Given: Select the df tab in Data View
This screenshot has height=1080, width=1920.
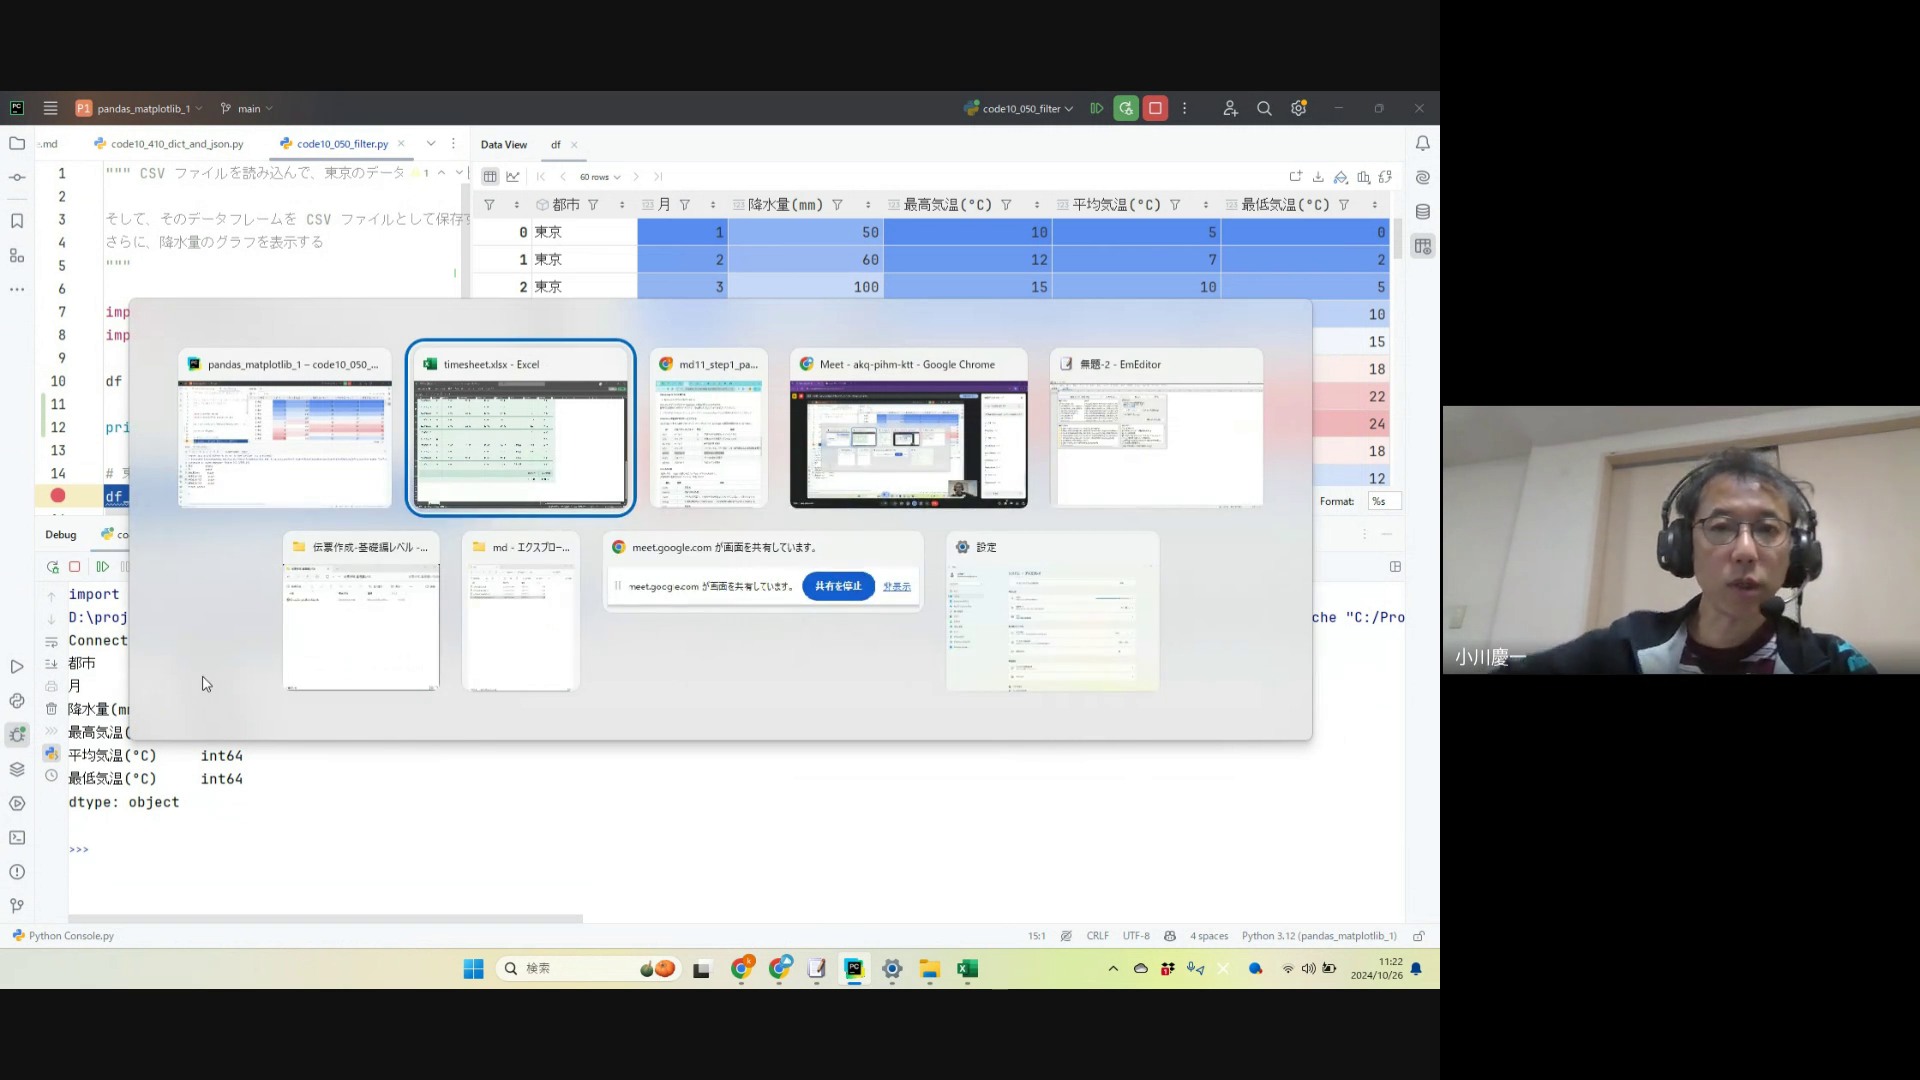Looking at the screenshot, I should (556, 145).
